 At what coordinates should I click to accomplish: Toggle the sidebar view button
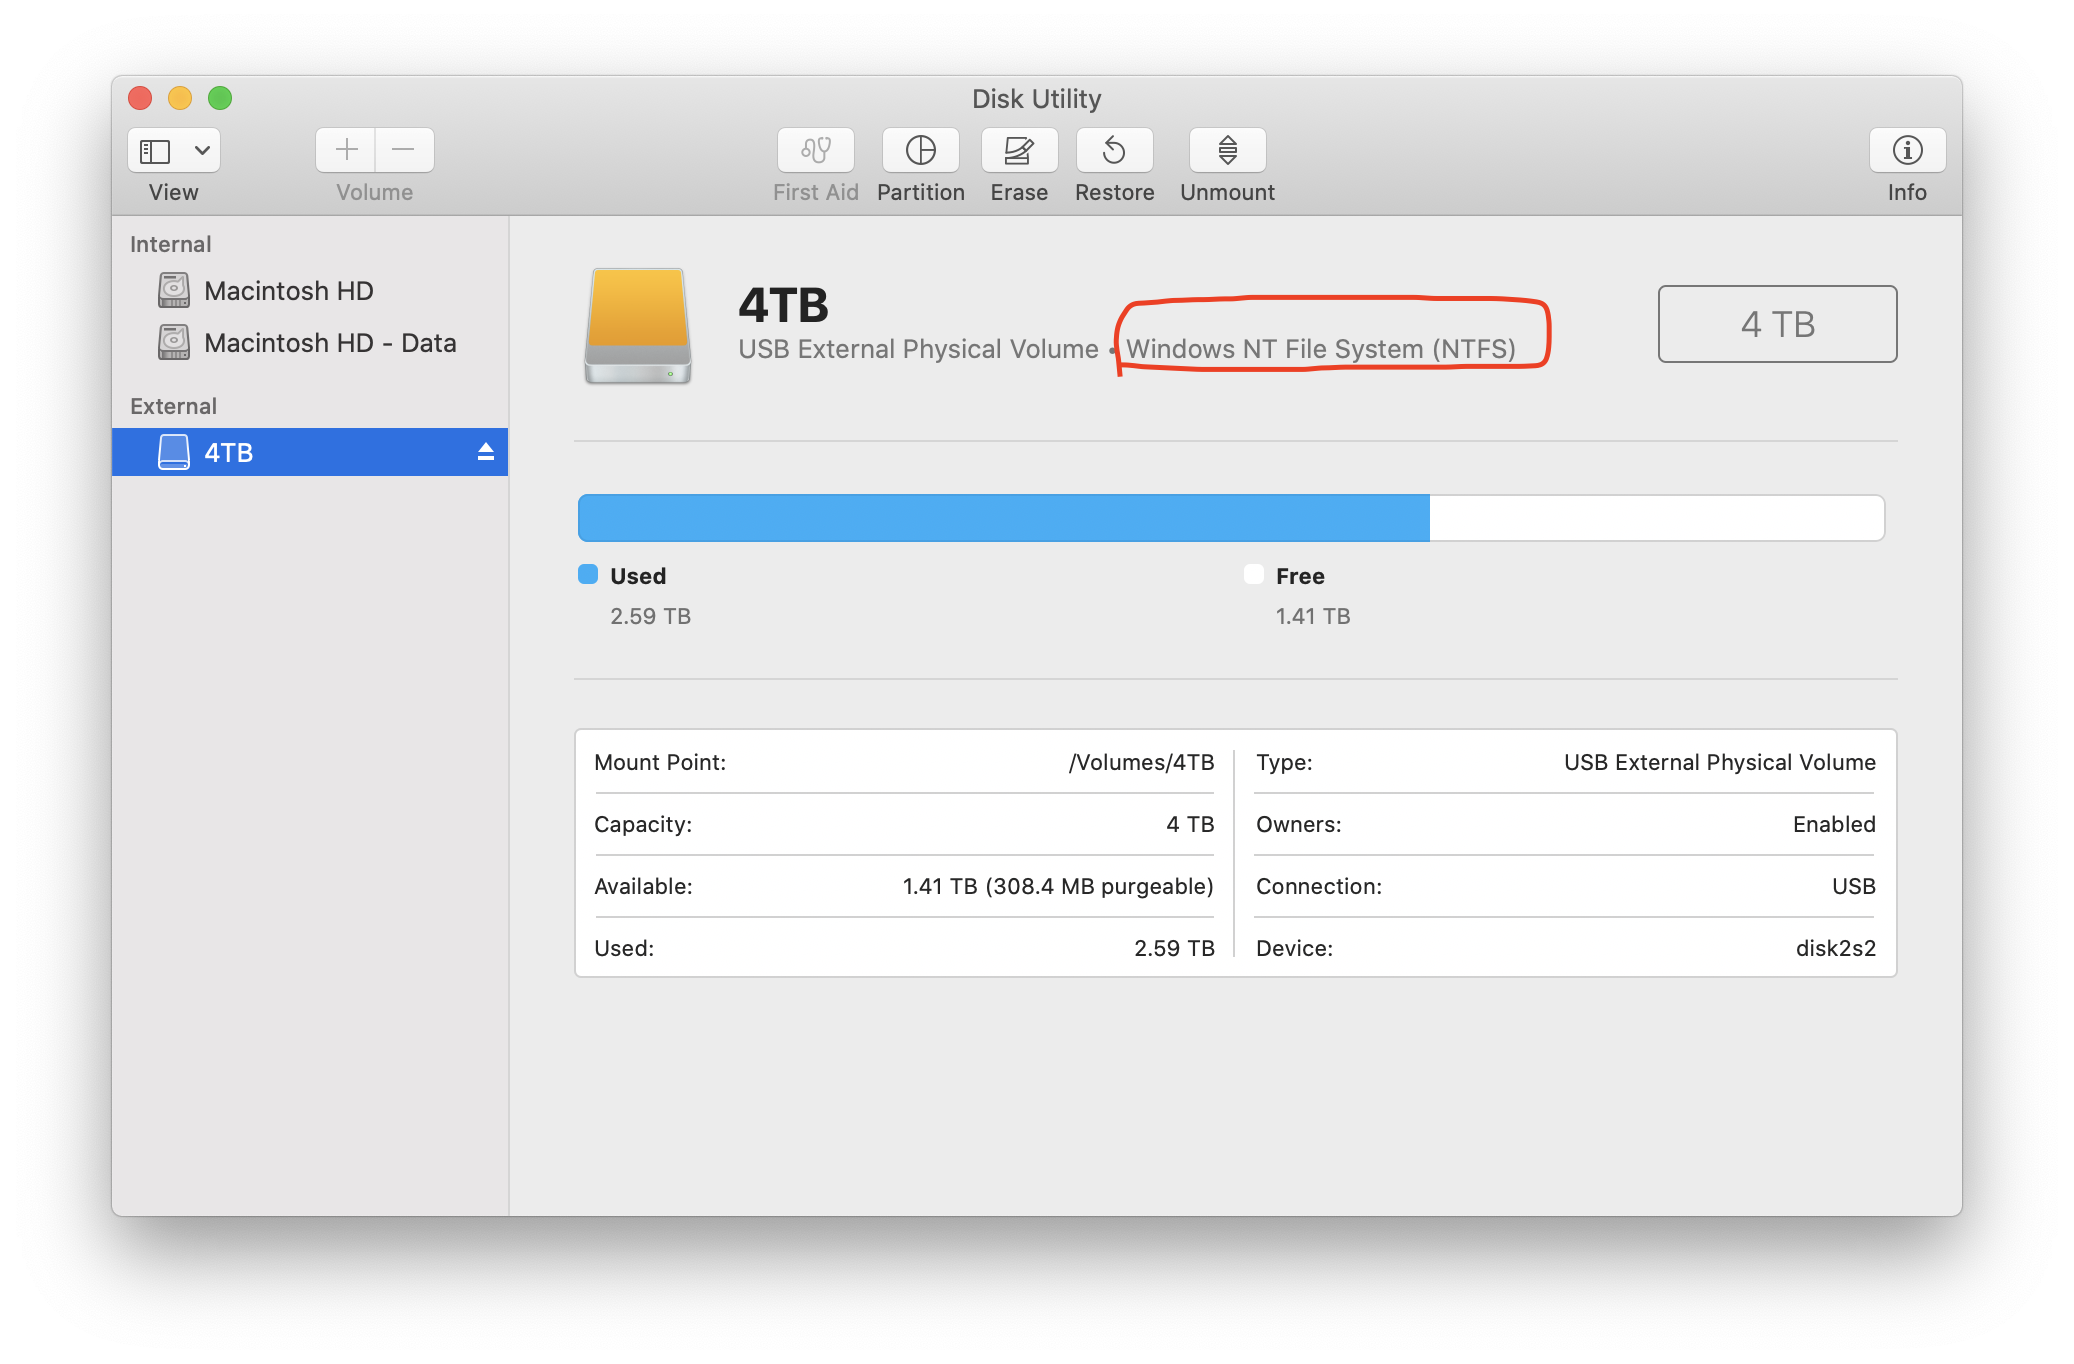pyautogui.click(x=155, y=151)
